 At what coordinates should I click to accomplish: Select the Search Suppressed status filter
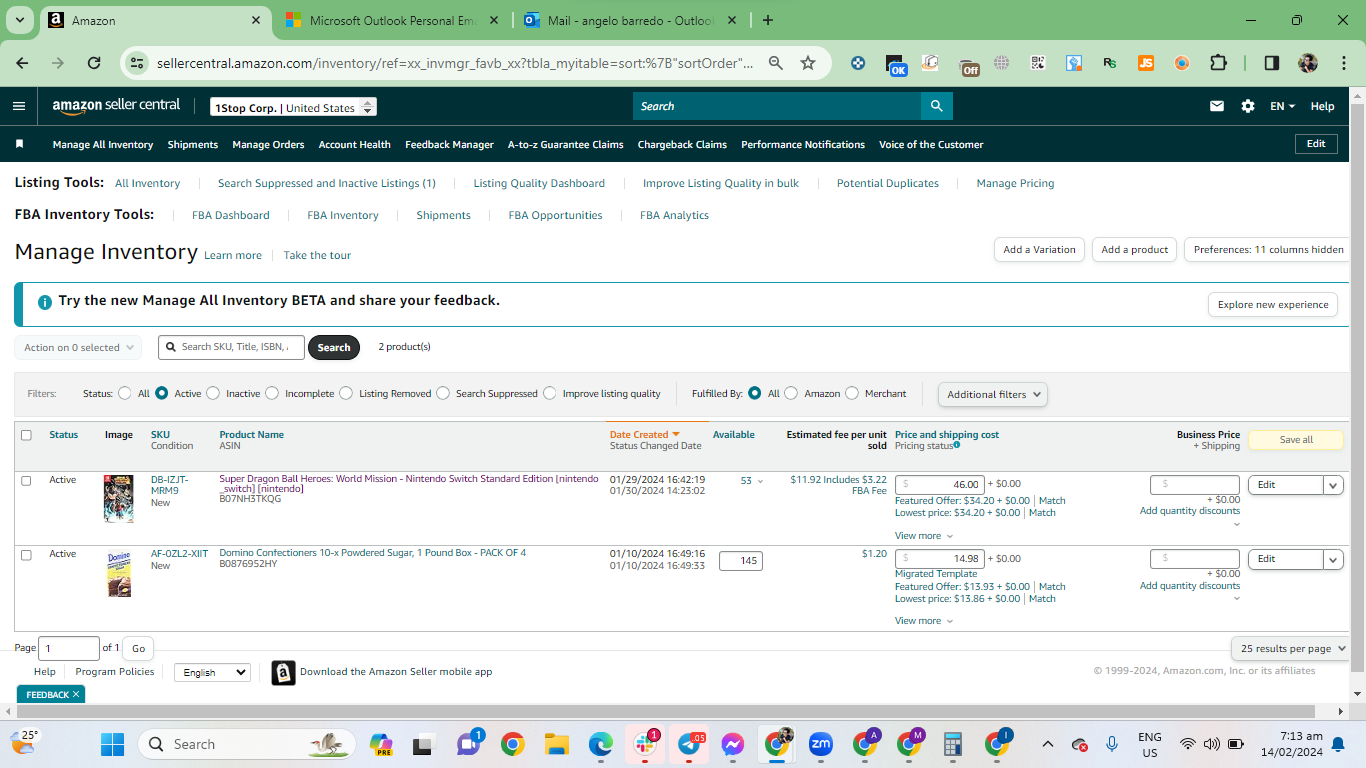tap(443, 393)
